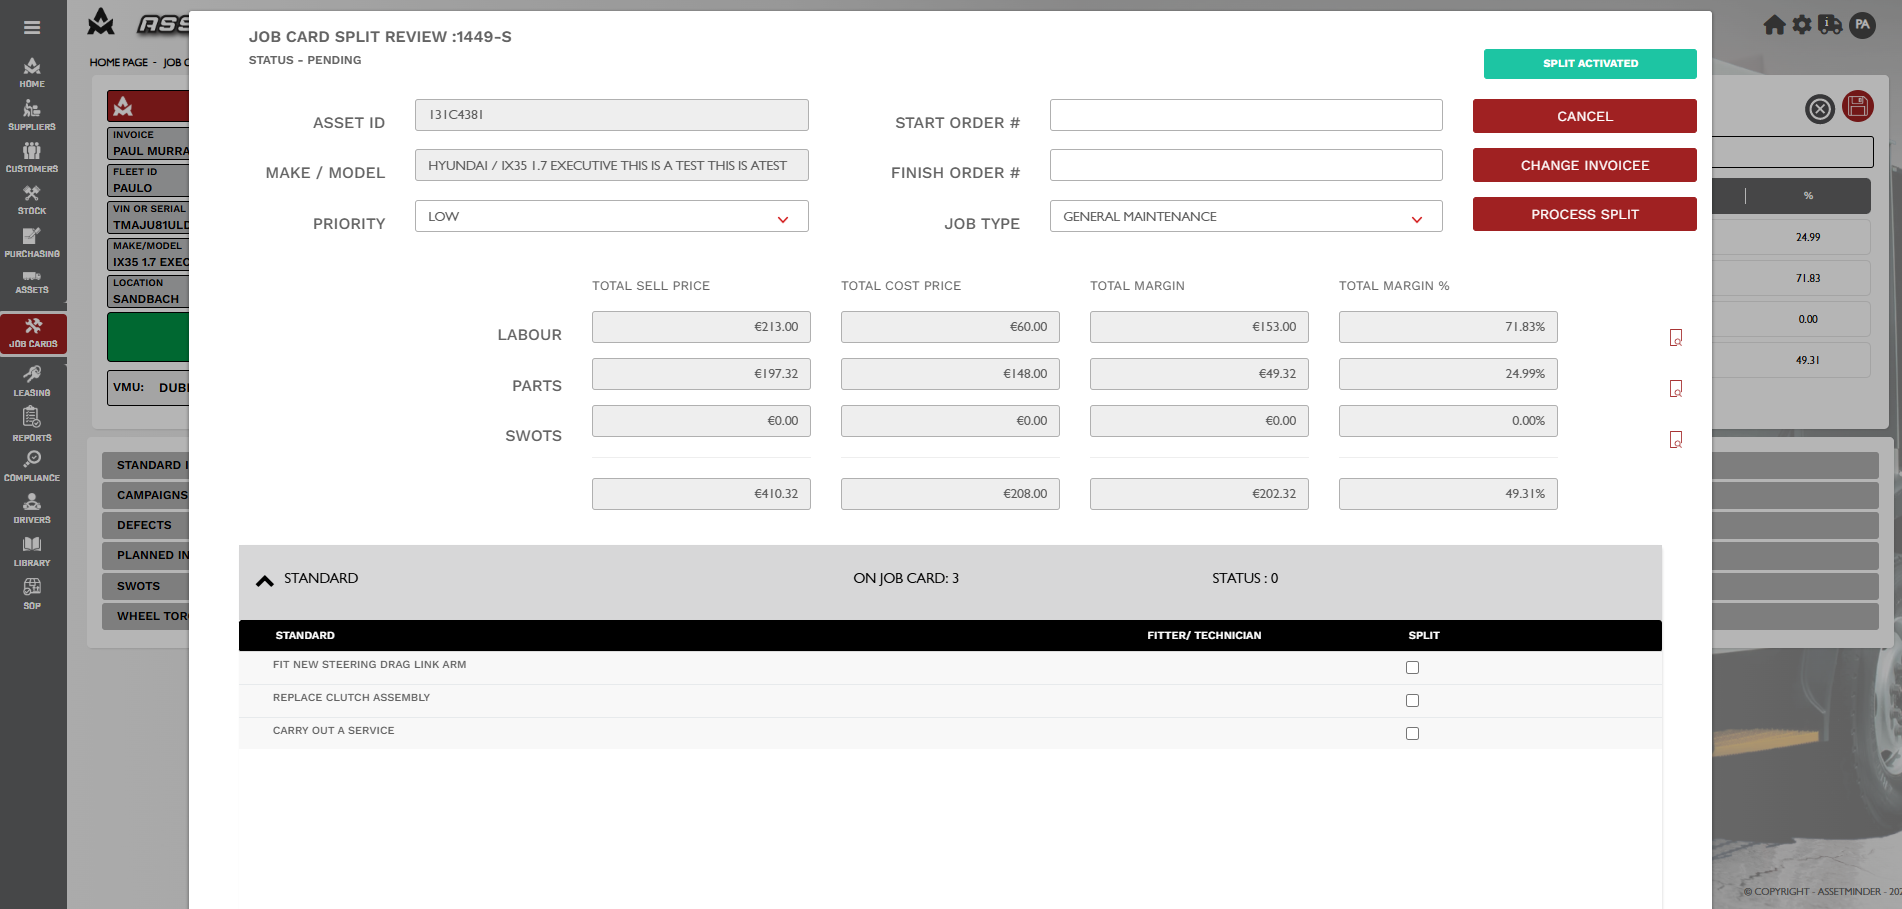The width and height of the screenshot is (1902, 909).
Task: Click the Labour row detail icon
Action: coord(1676,338)
